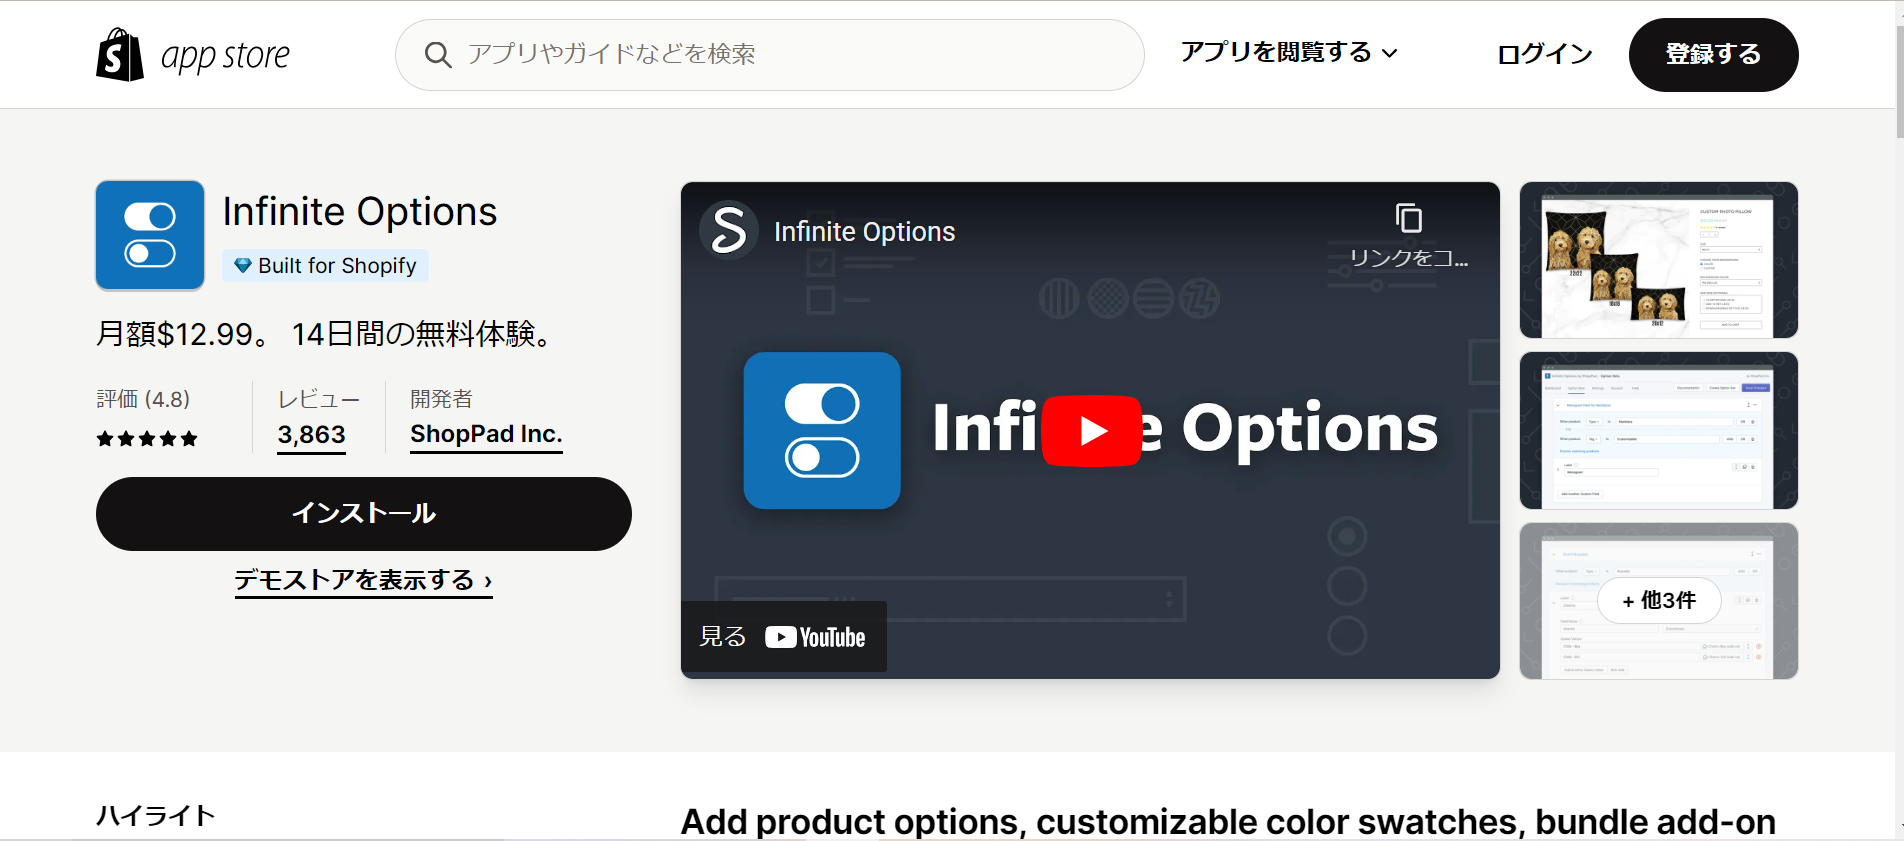Image resolution: width=1904 pixels, height=841 pixels.
Task: Click the インストール button
Action: click(364, 514)
